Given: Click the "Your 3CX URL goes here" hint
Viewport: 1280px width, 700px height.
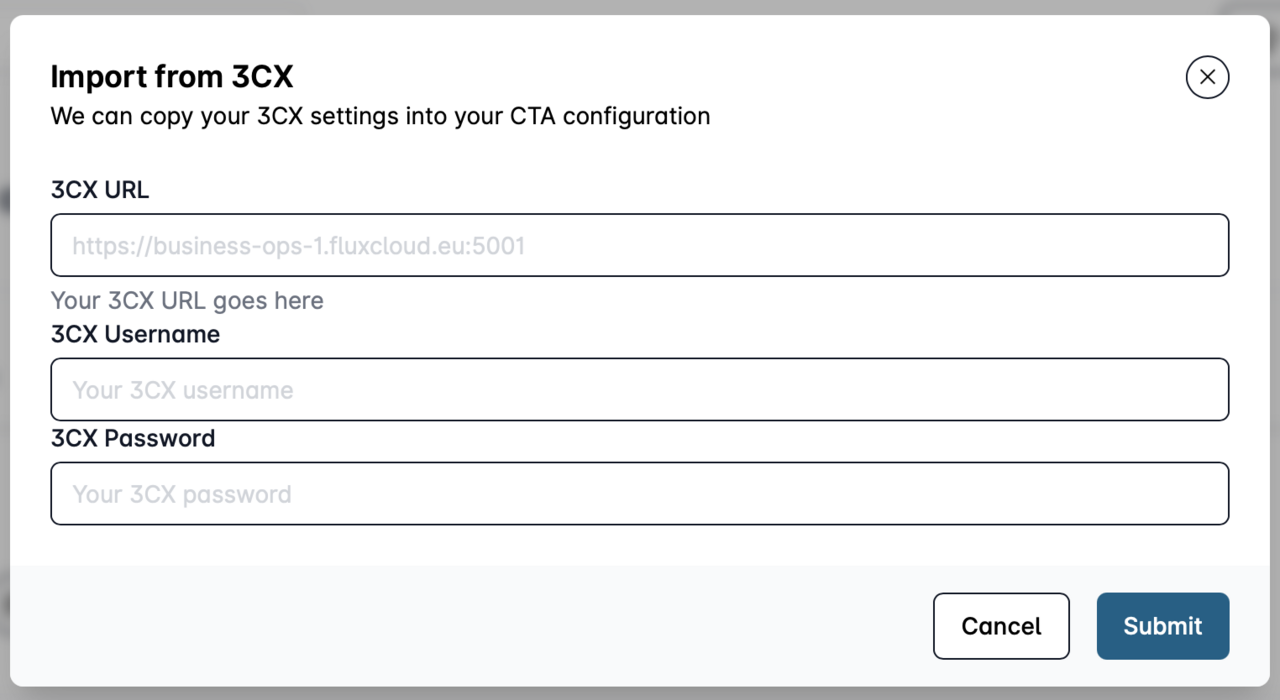Looking at the screenshot, I should [x=187, y=300].
